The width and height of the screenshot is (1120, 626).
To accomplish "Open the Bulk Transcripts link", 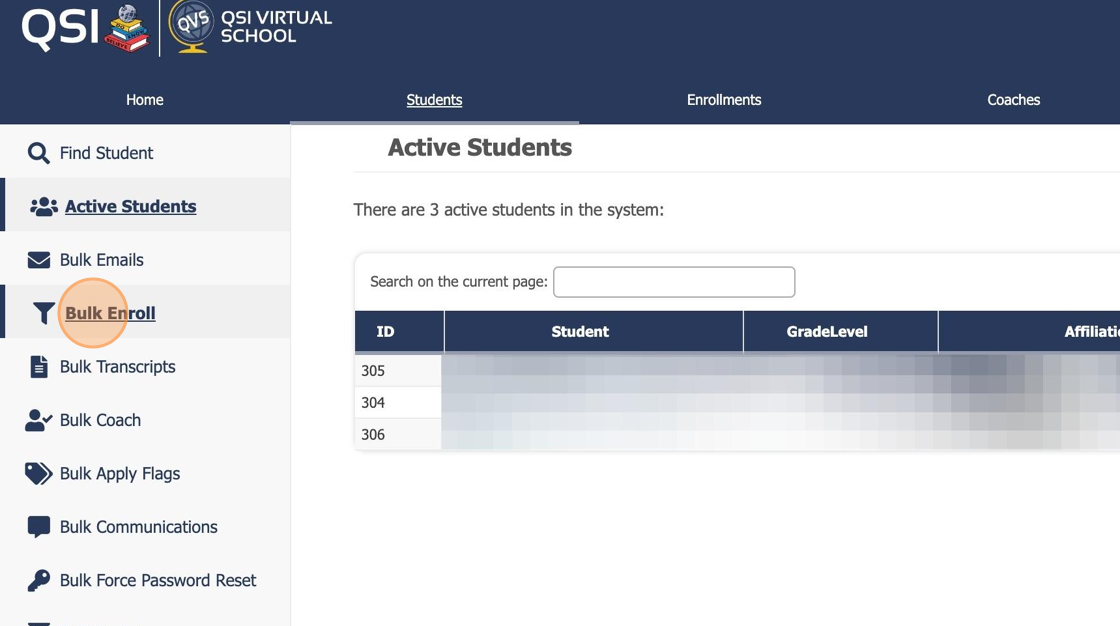I will [x=117, y=367].
